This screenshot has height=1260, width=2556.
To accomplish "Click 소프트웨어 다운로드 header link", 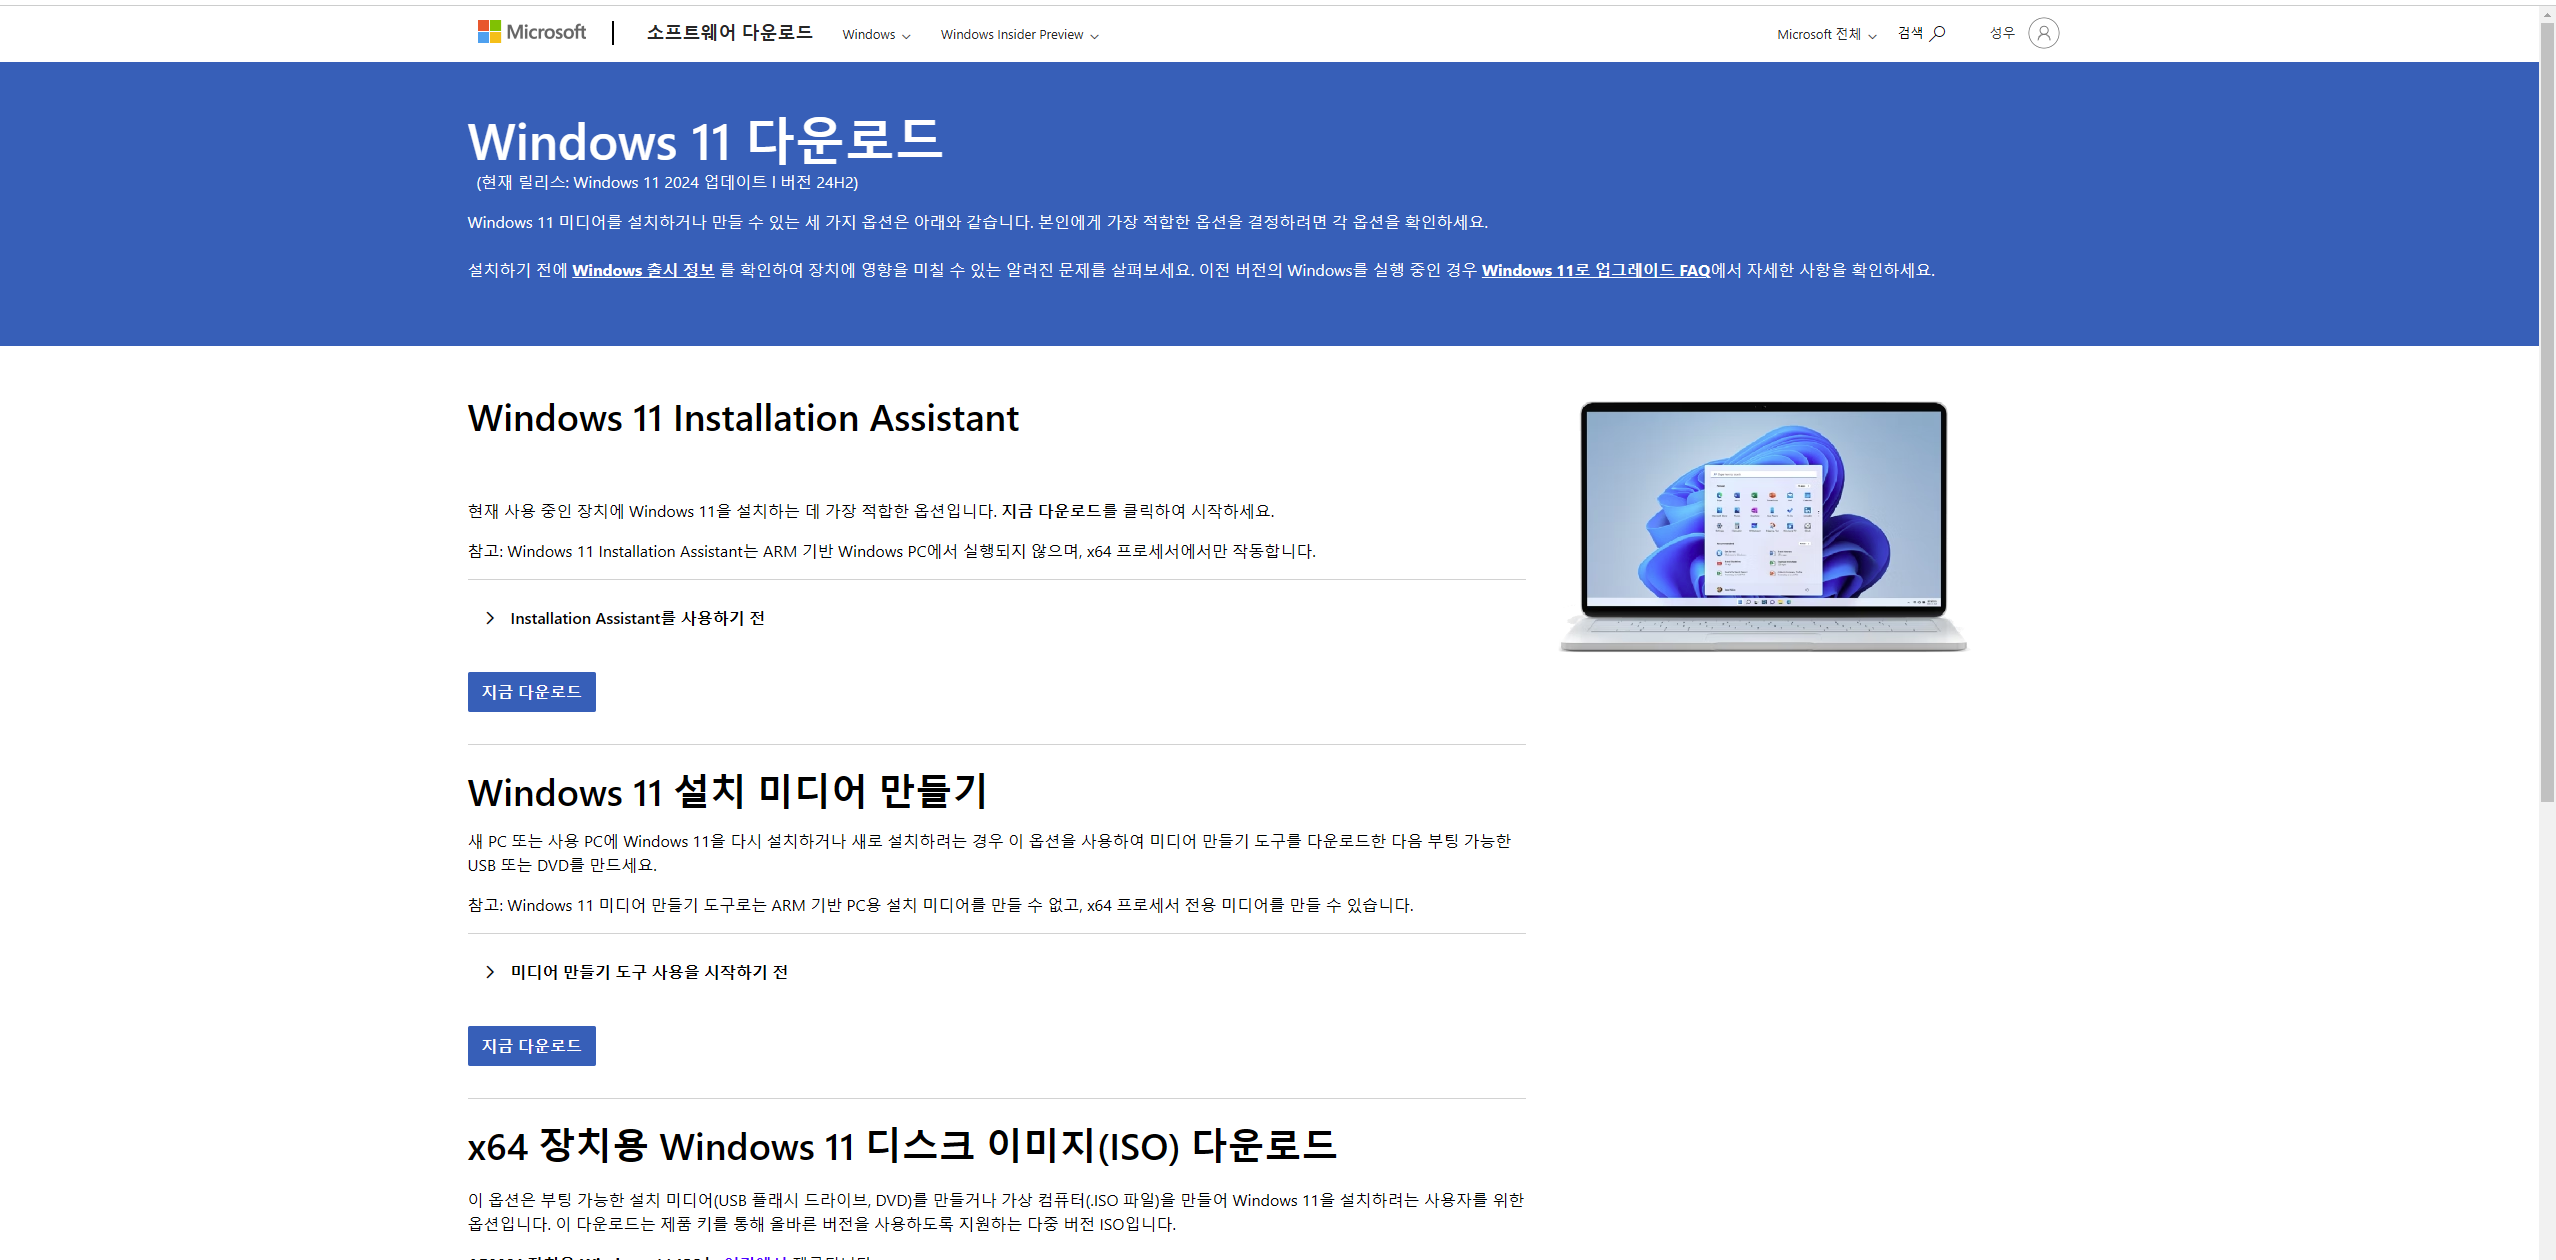I will (x=729, y=33).
